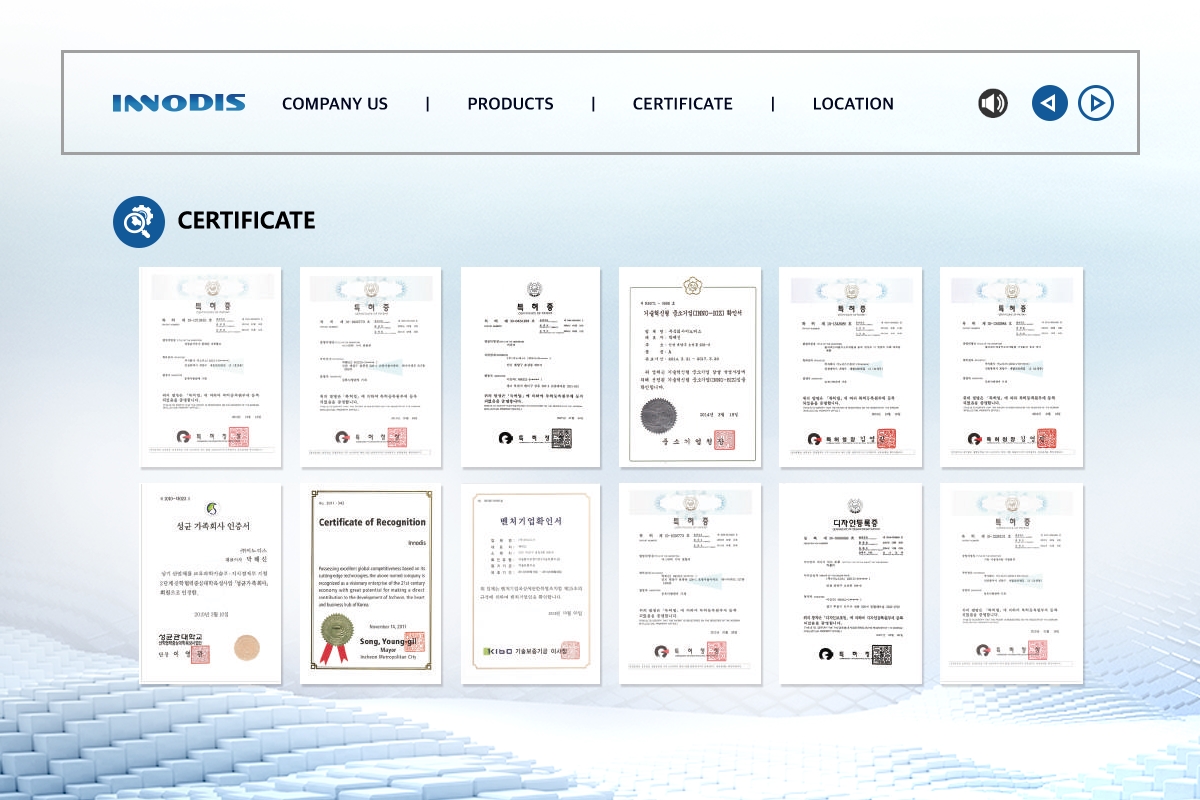Open the COMPANY US menu
The image size is (1200, 800).
(334, 104)
